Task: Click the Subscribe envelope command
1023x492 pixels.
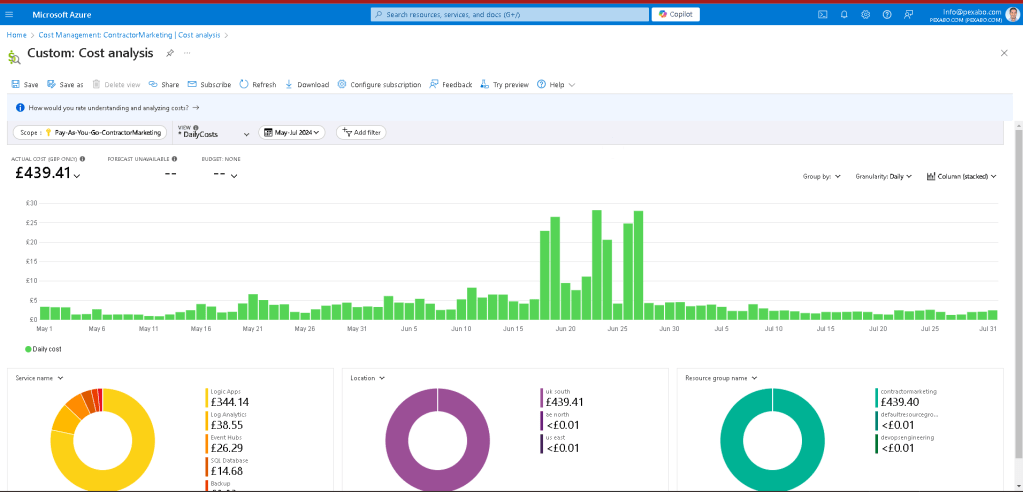Action: click(x=209, y=84)
